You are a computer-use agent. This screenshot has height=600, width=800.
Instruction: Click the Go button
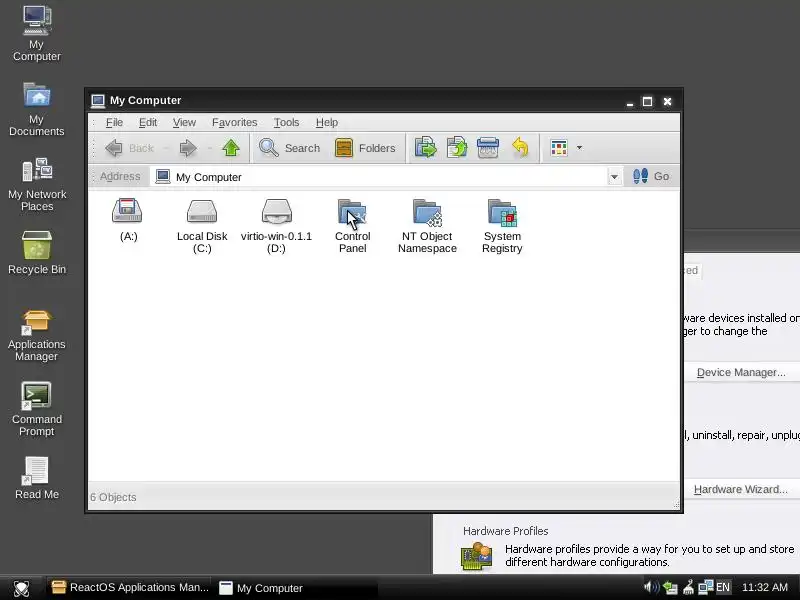tap(651, 177)
